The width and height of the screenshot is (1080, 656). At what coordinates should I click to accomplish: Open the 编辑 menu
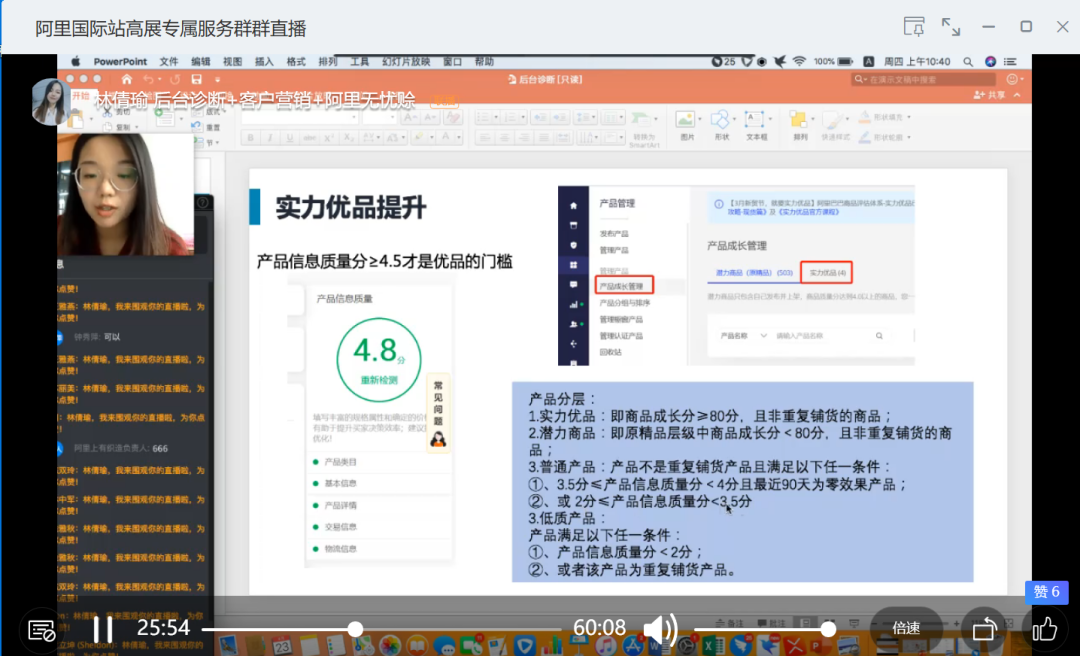click(x=200, y=62)
